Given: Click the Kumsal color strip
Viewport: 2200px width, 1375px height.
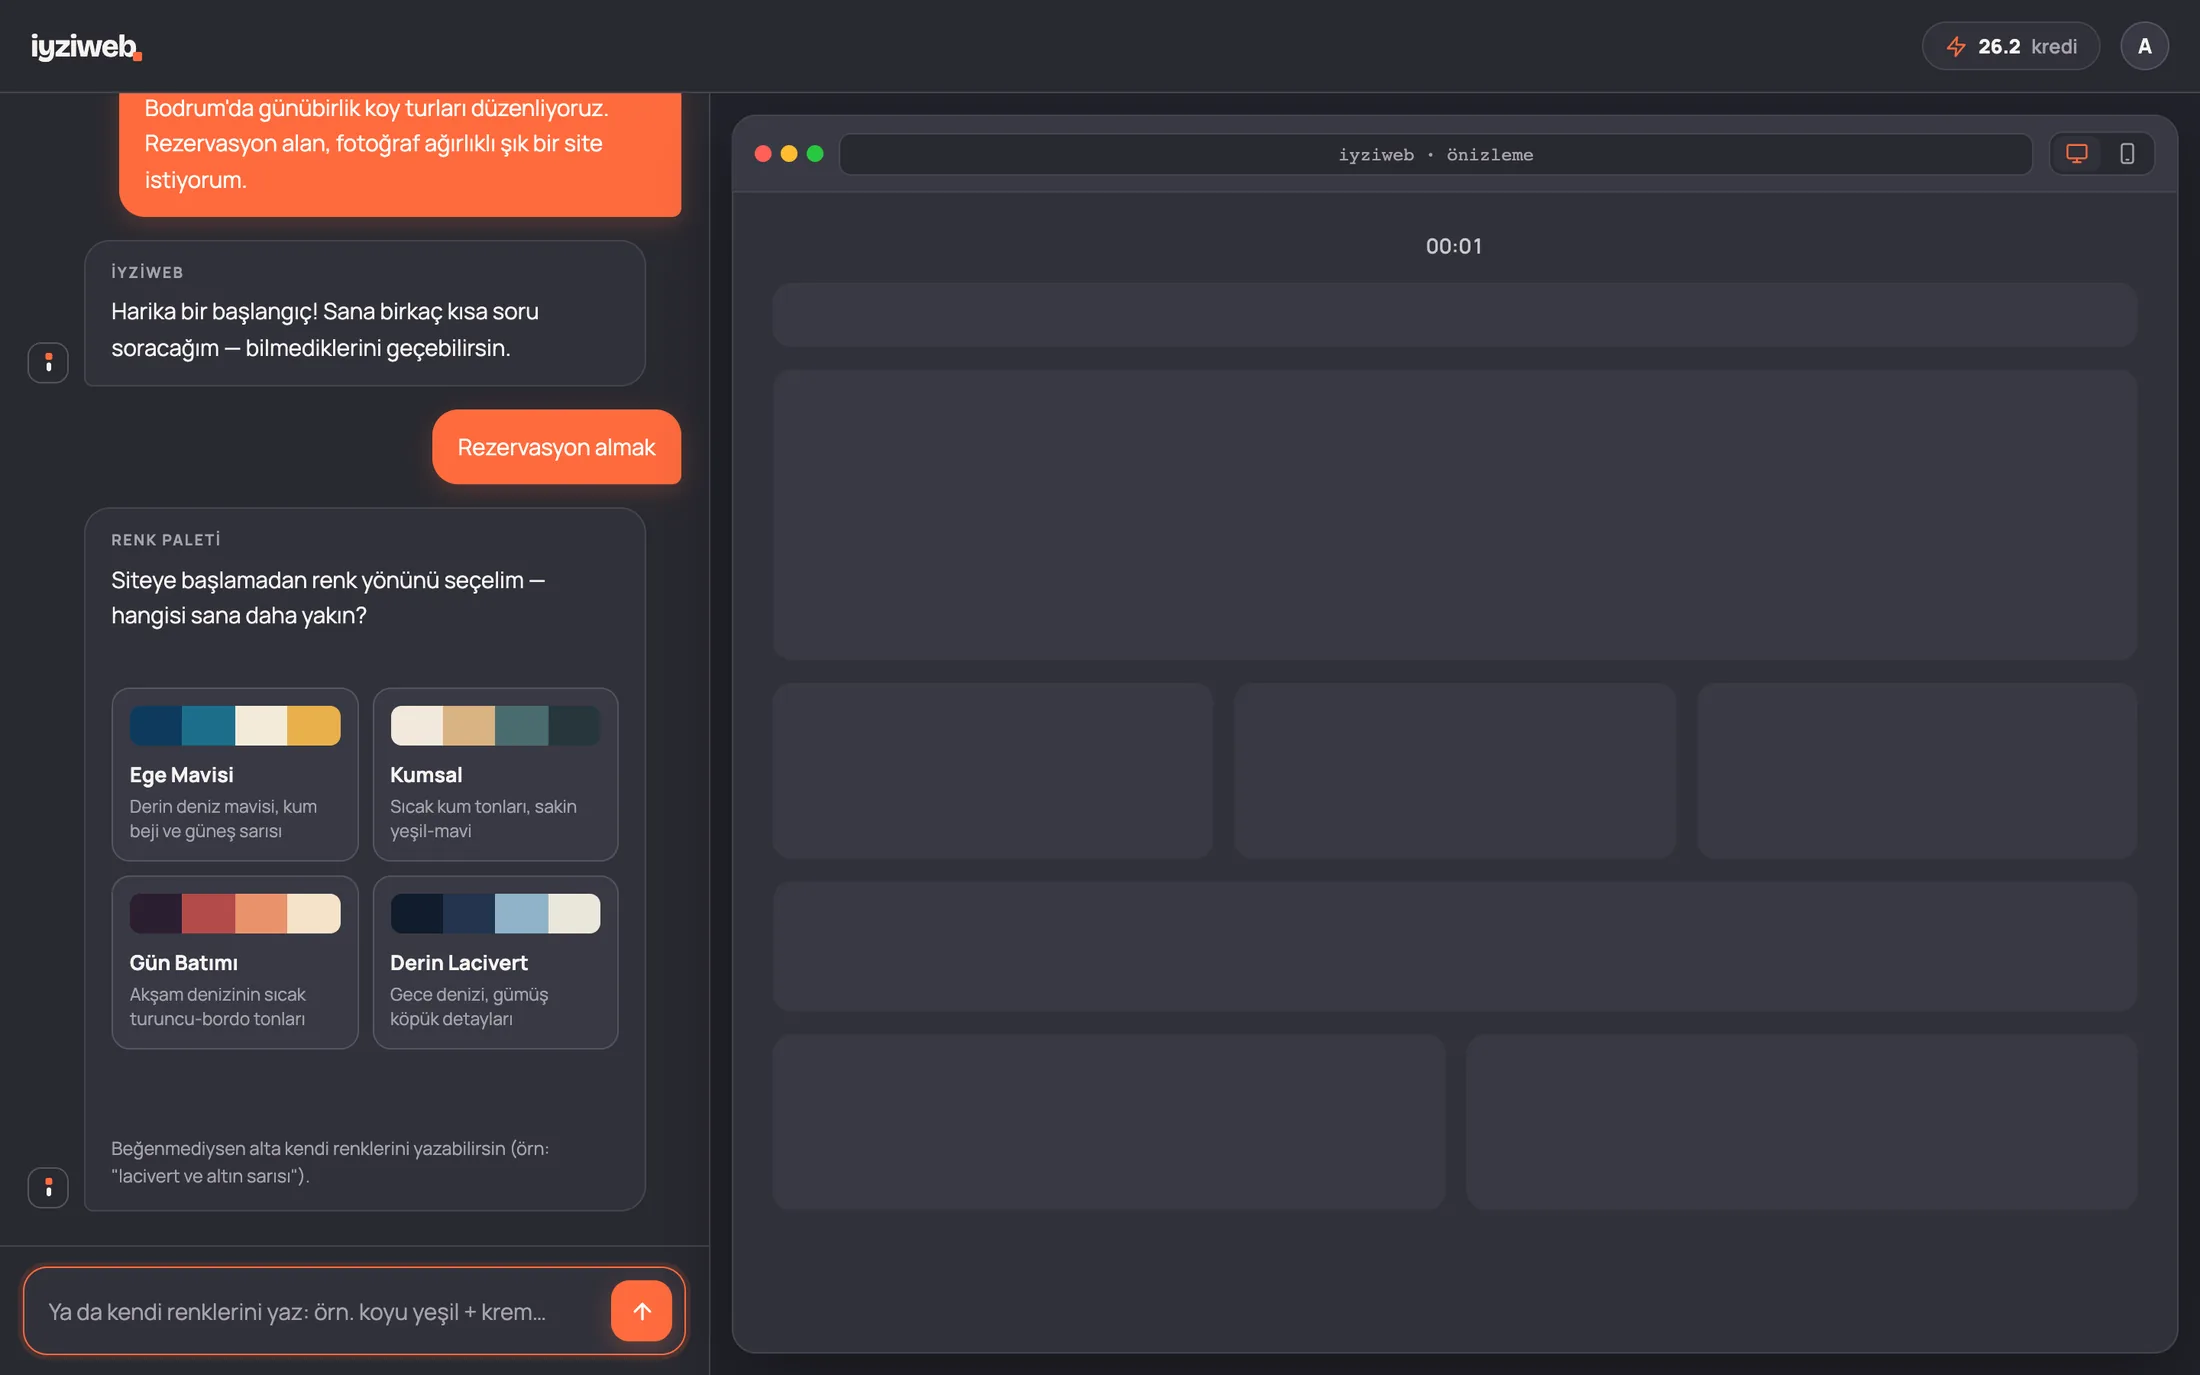Looking at the screenshot, I should (495, 725).
